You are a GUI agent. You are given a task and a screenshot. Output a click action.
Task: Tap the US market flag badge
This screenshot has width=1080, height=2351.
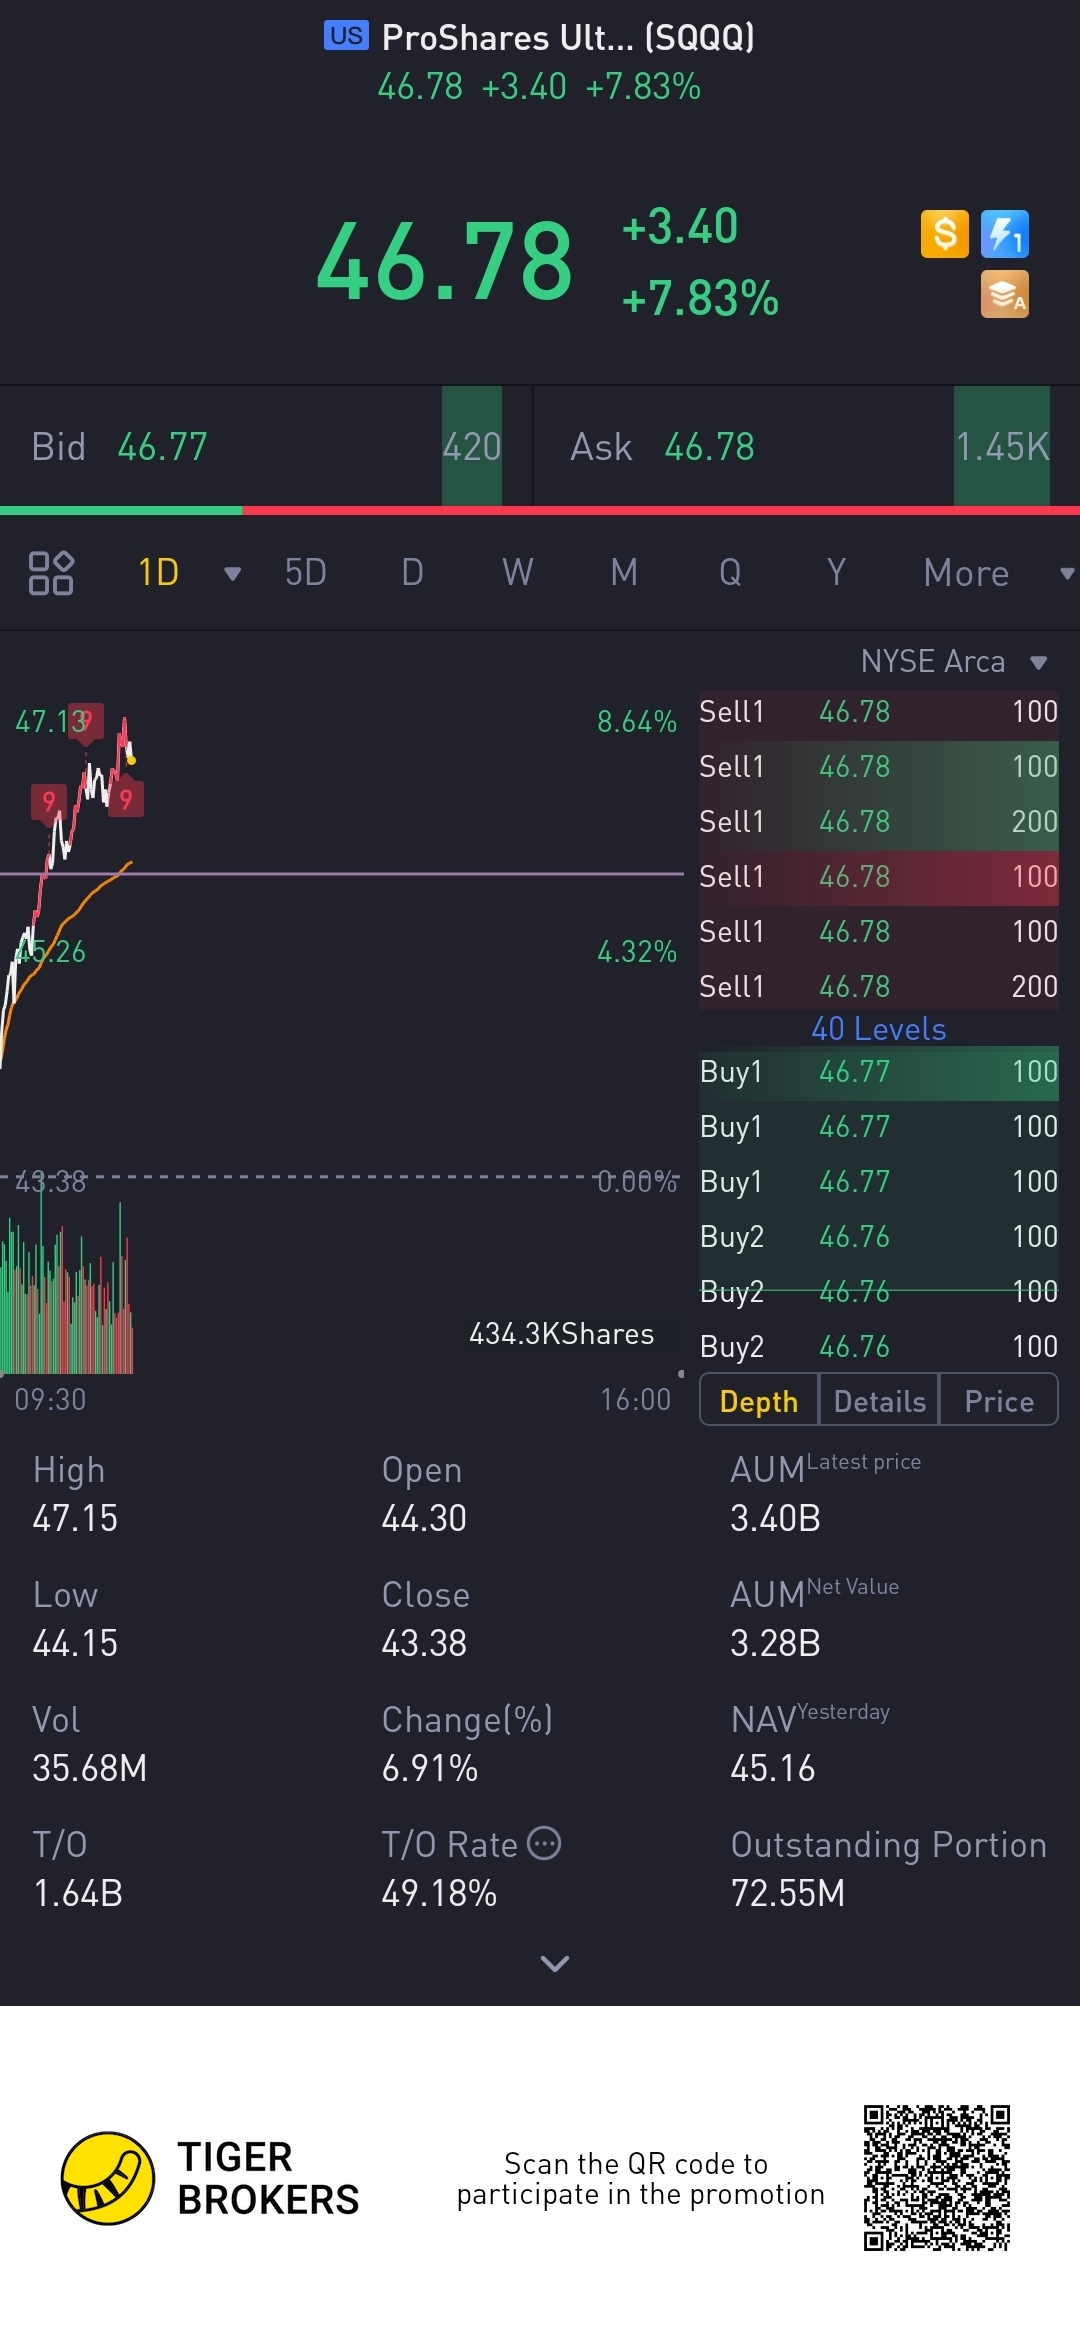(x=346, y=36)
